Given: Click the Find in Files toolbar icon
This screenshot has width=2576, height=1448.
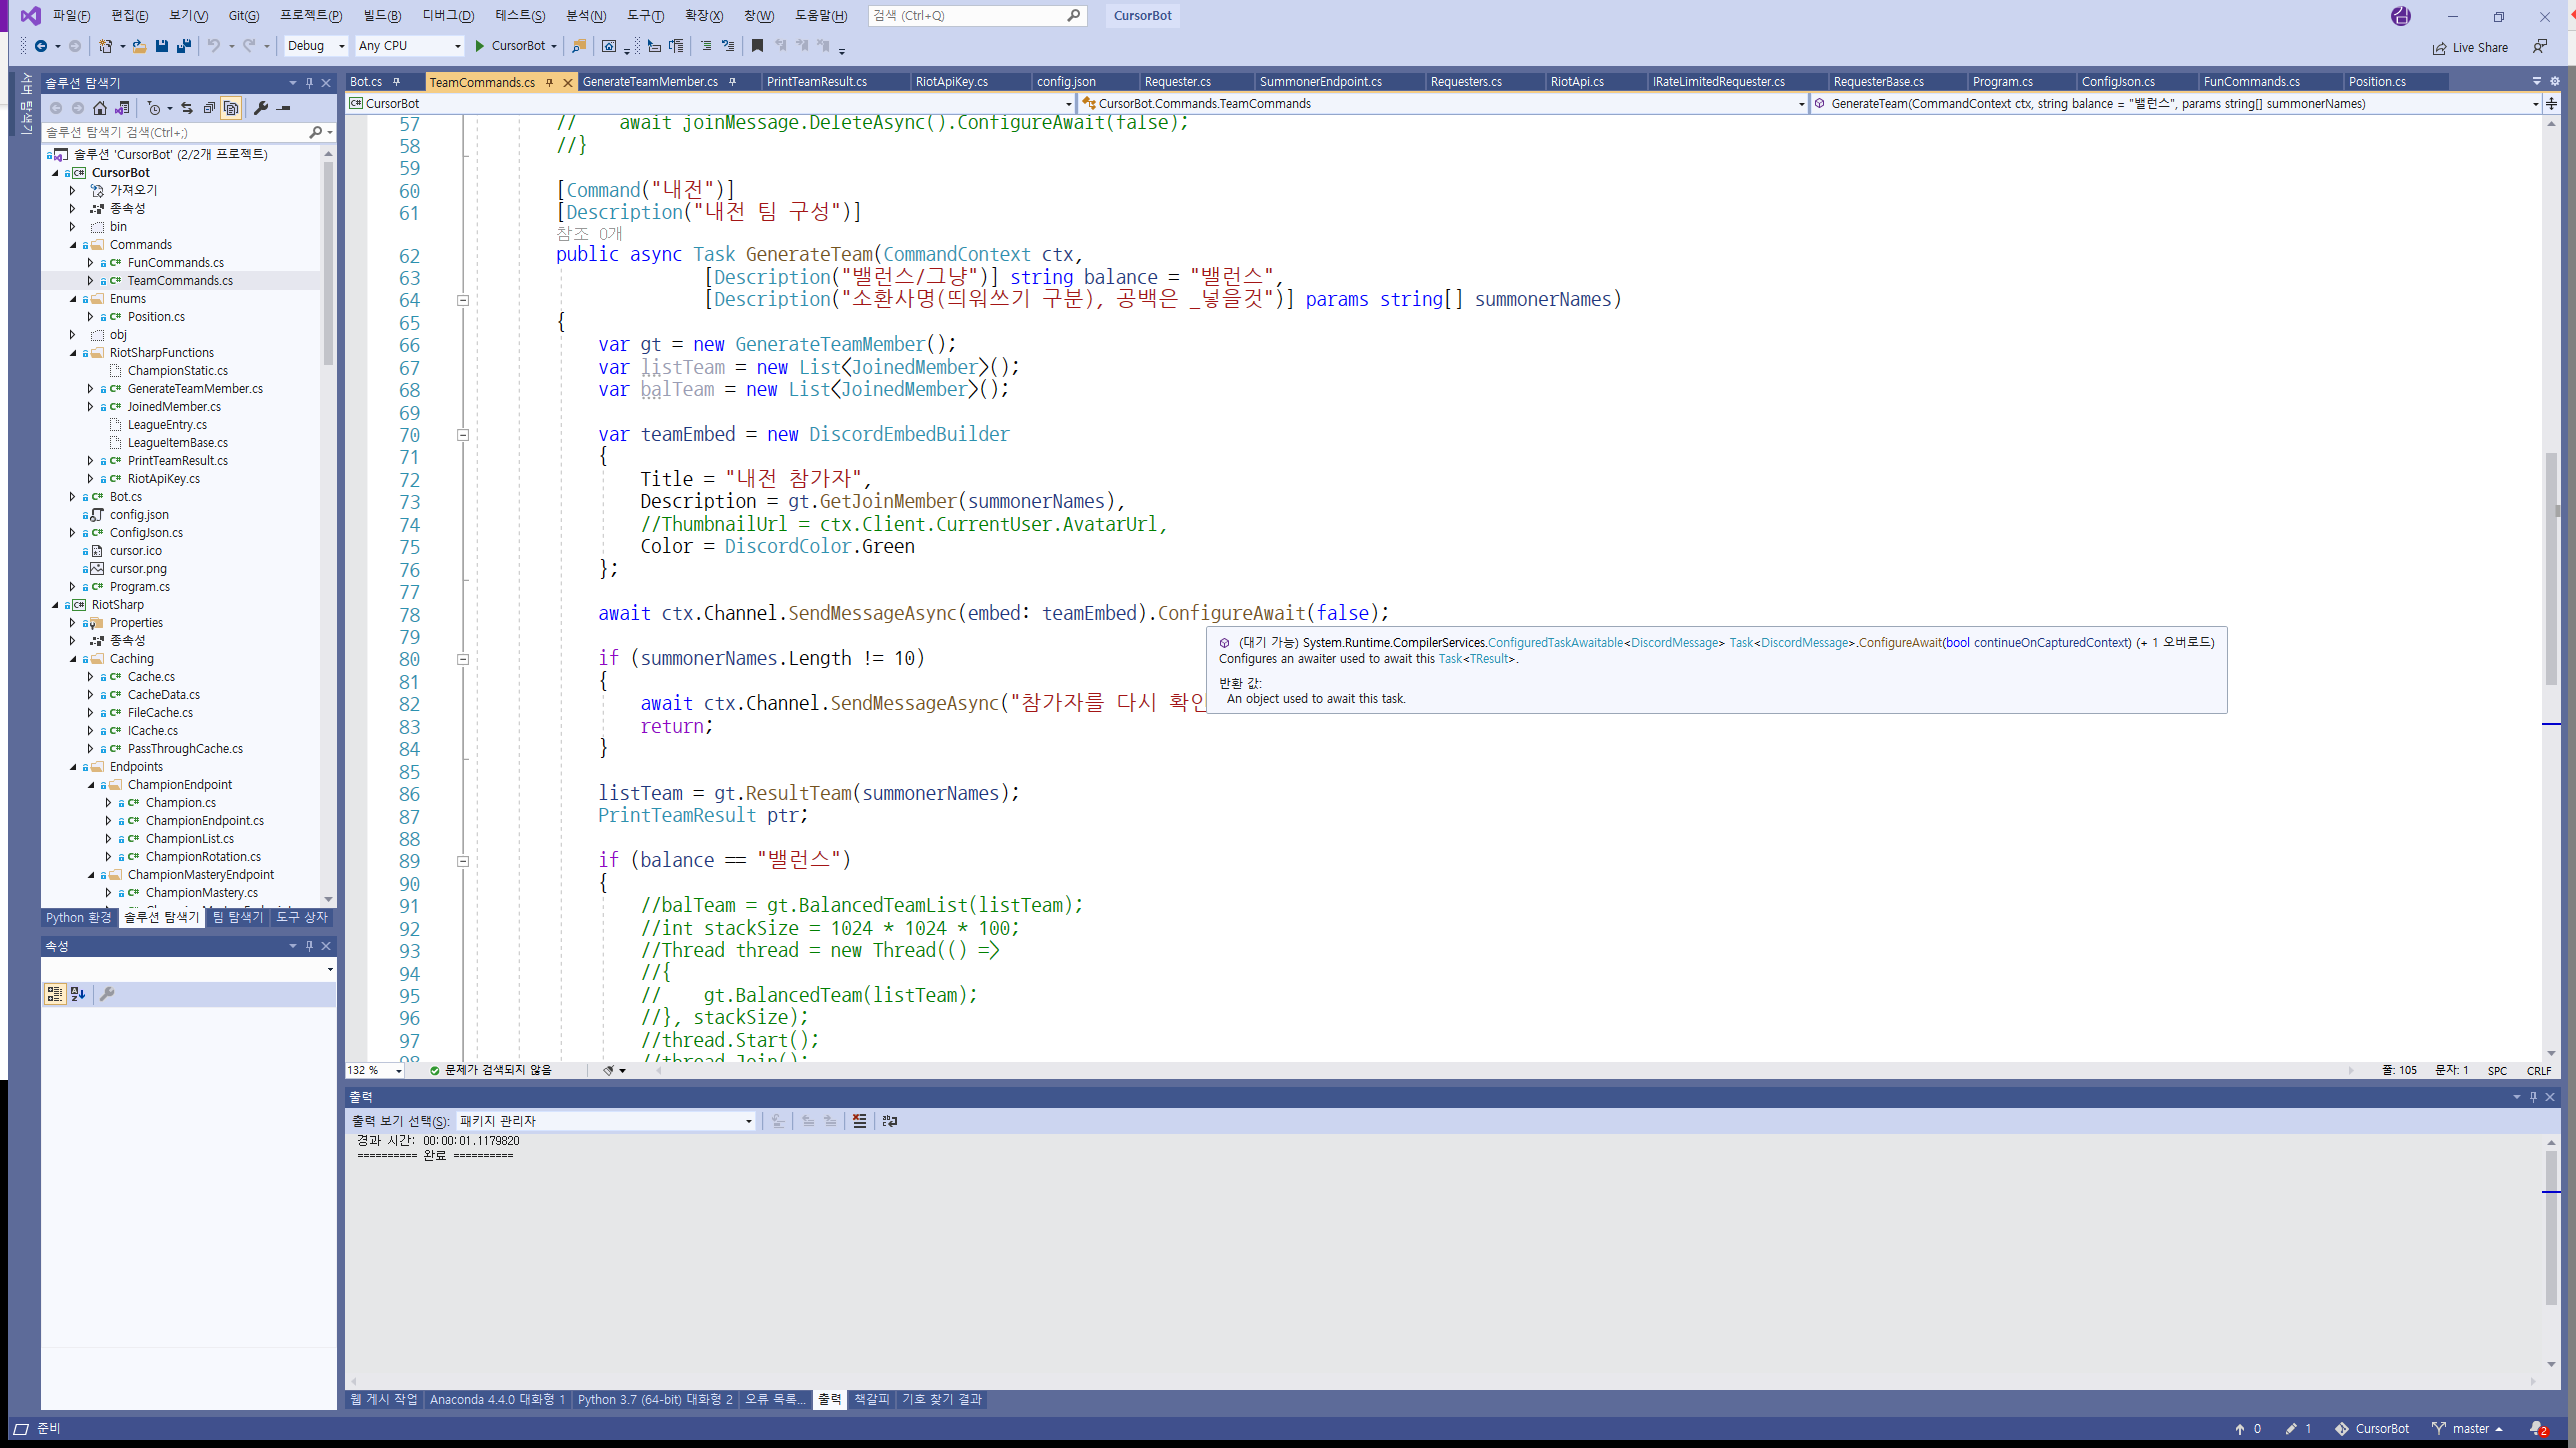Looking at the screenshot, I should click(579, 46).
